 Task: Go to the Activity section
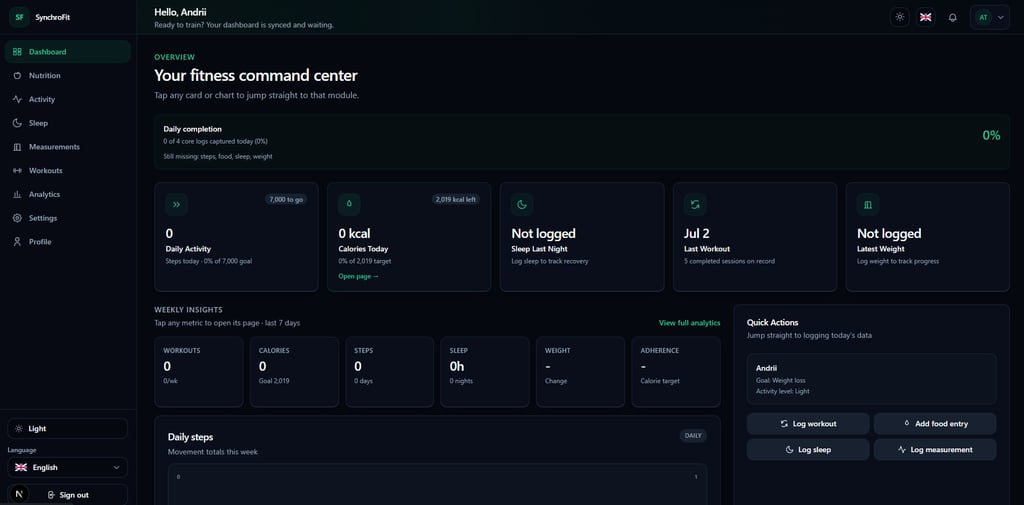pos(67,99)
